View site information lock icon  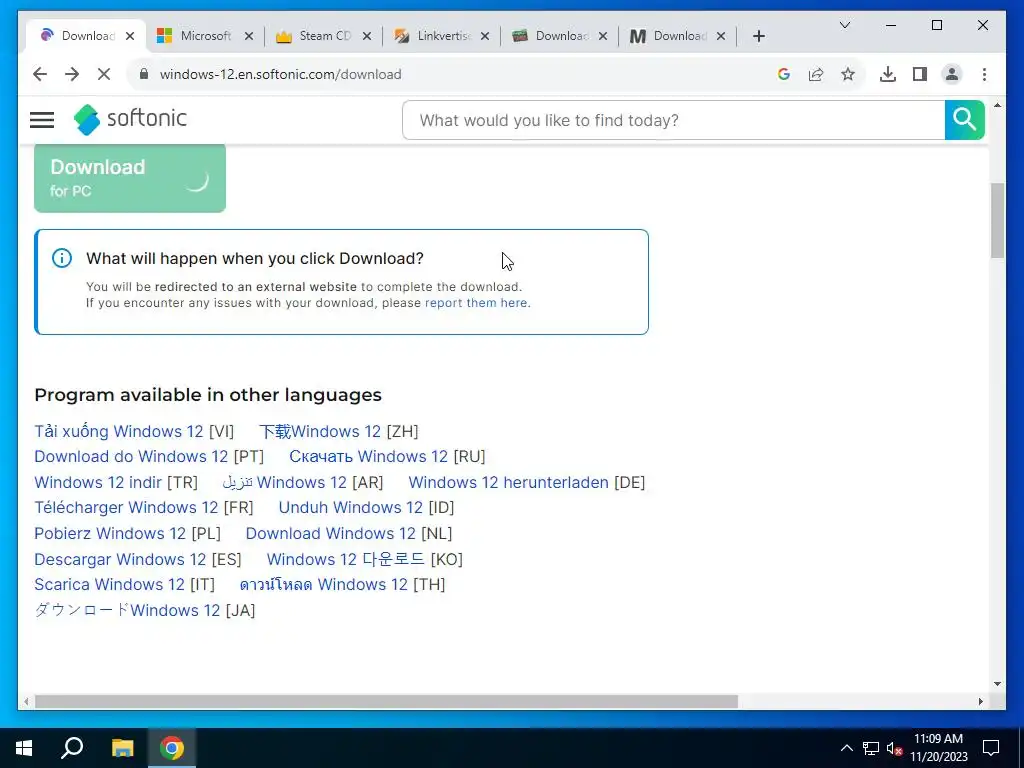point(144,74)
